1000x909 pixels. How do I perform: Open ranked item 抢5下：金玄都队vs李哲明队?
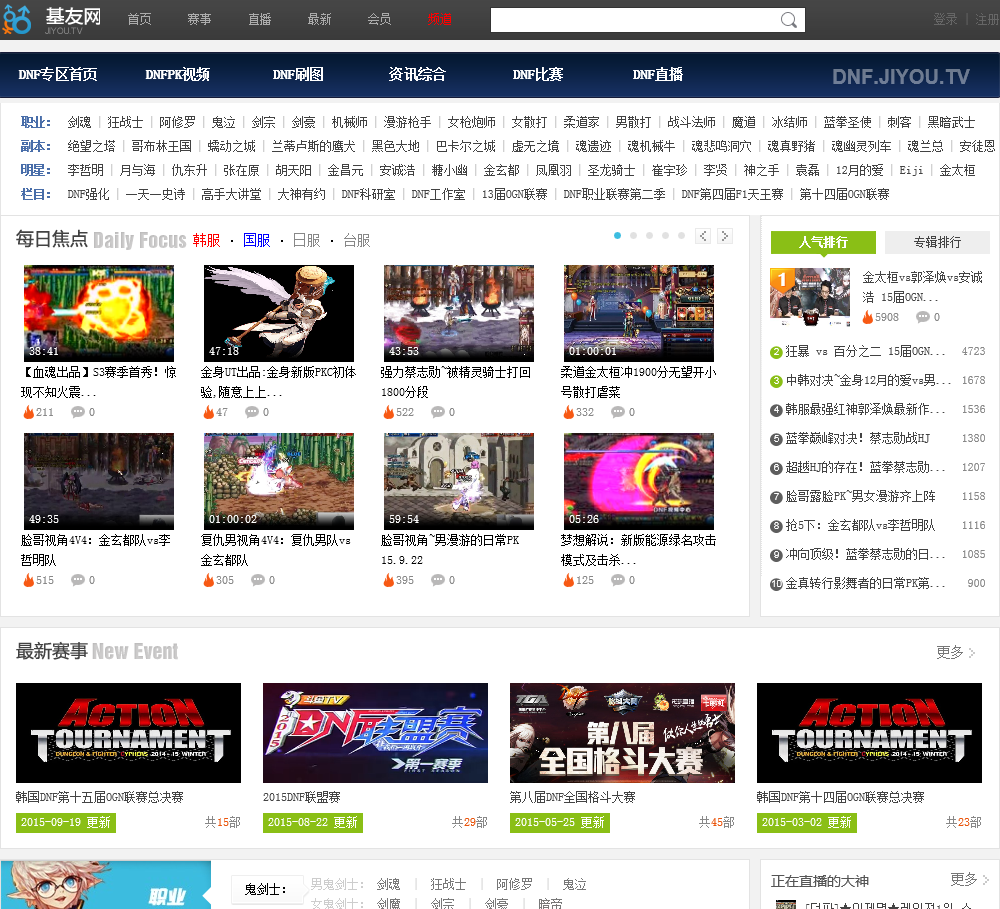pyautogui.click(x=860, y=525)
